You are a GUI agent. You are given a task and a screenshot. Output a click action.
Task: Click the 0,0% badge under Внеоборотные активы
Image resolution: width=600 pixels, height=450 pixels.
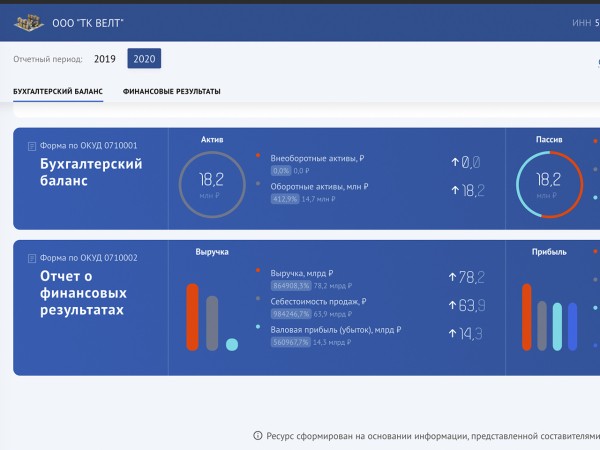pos(281,171)
